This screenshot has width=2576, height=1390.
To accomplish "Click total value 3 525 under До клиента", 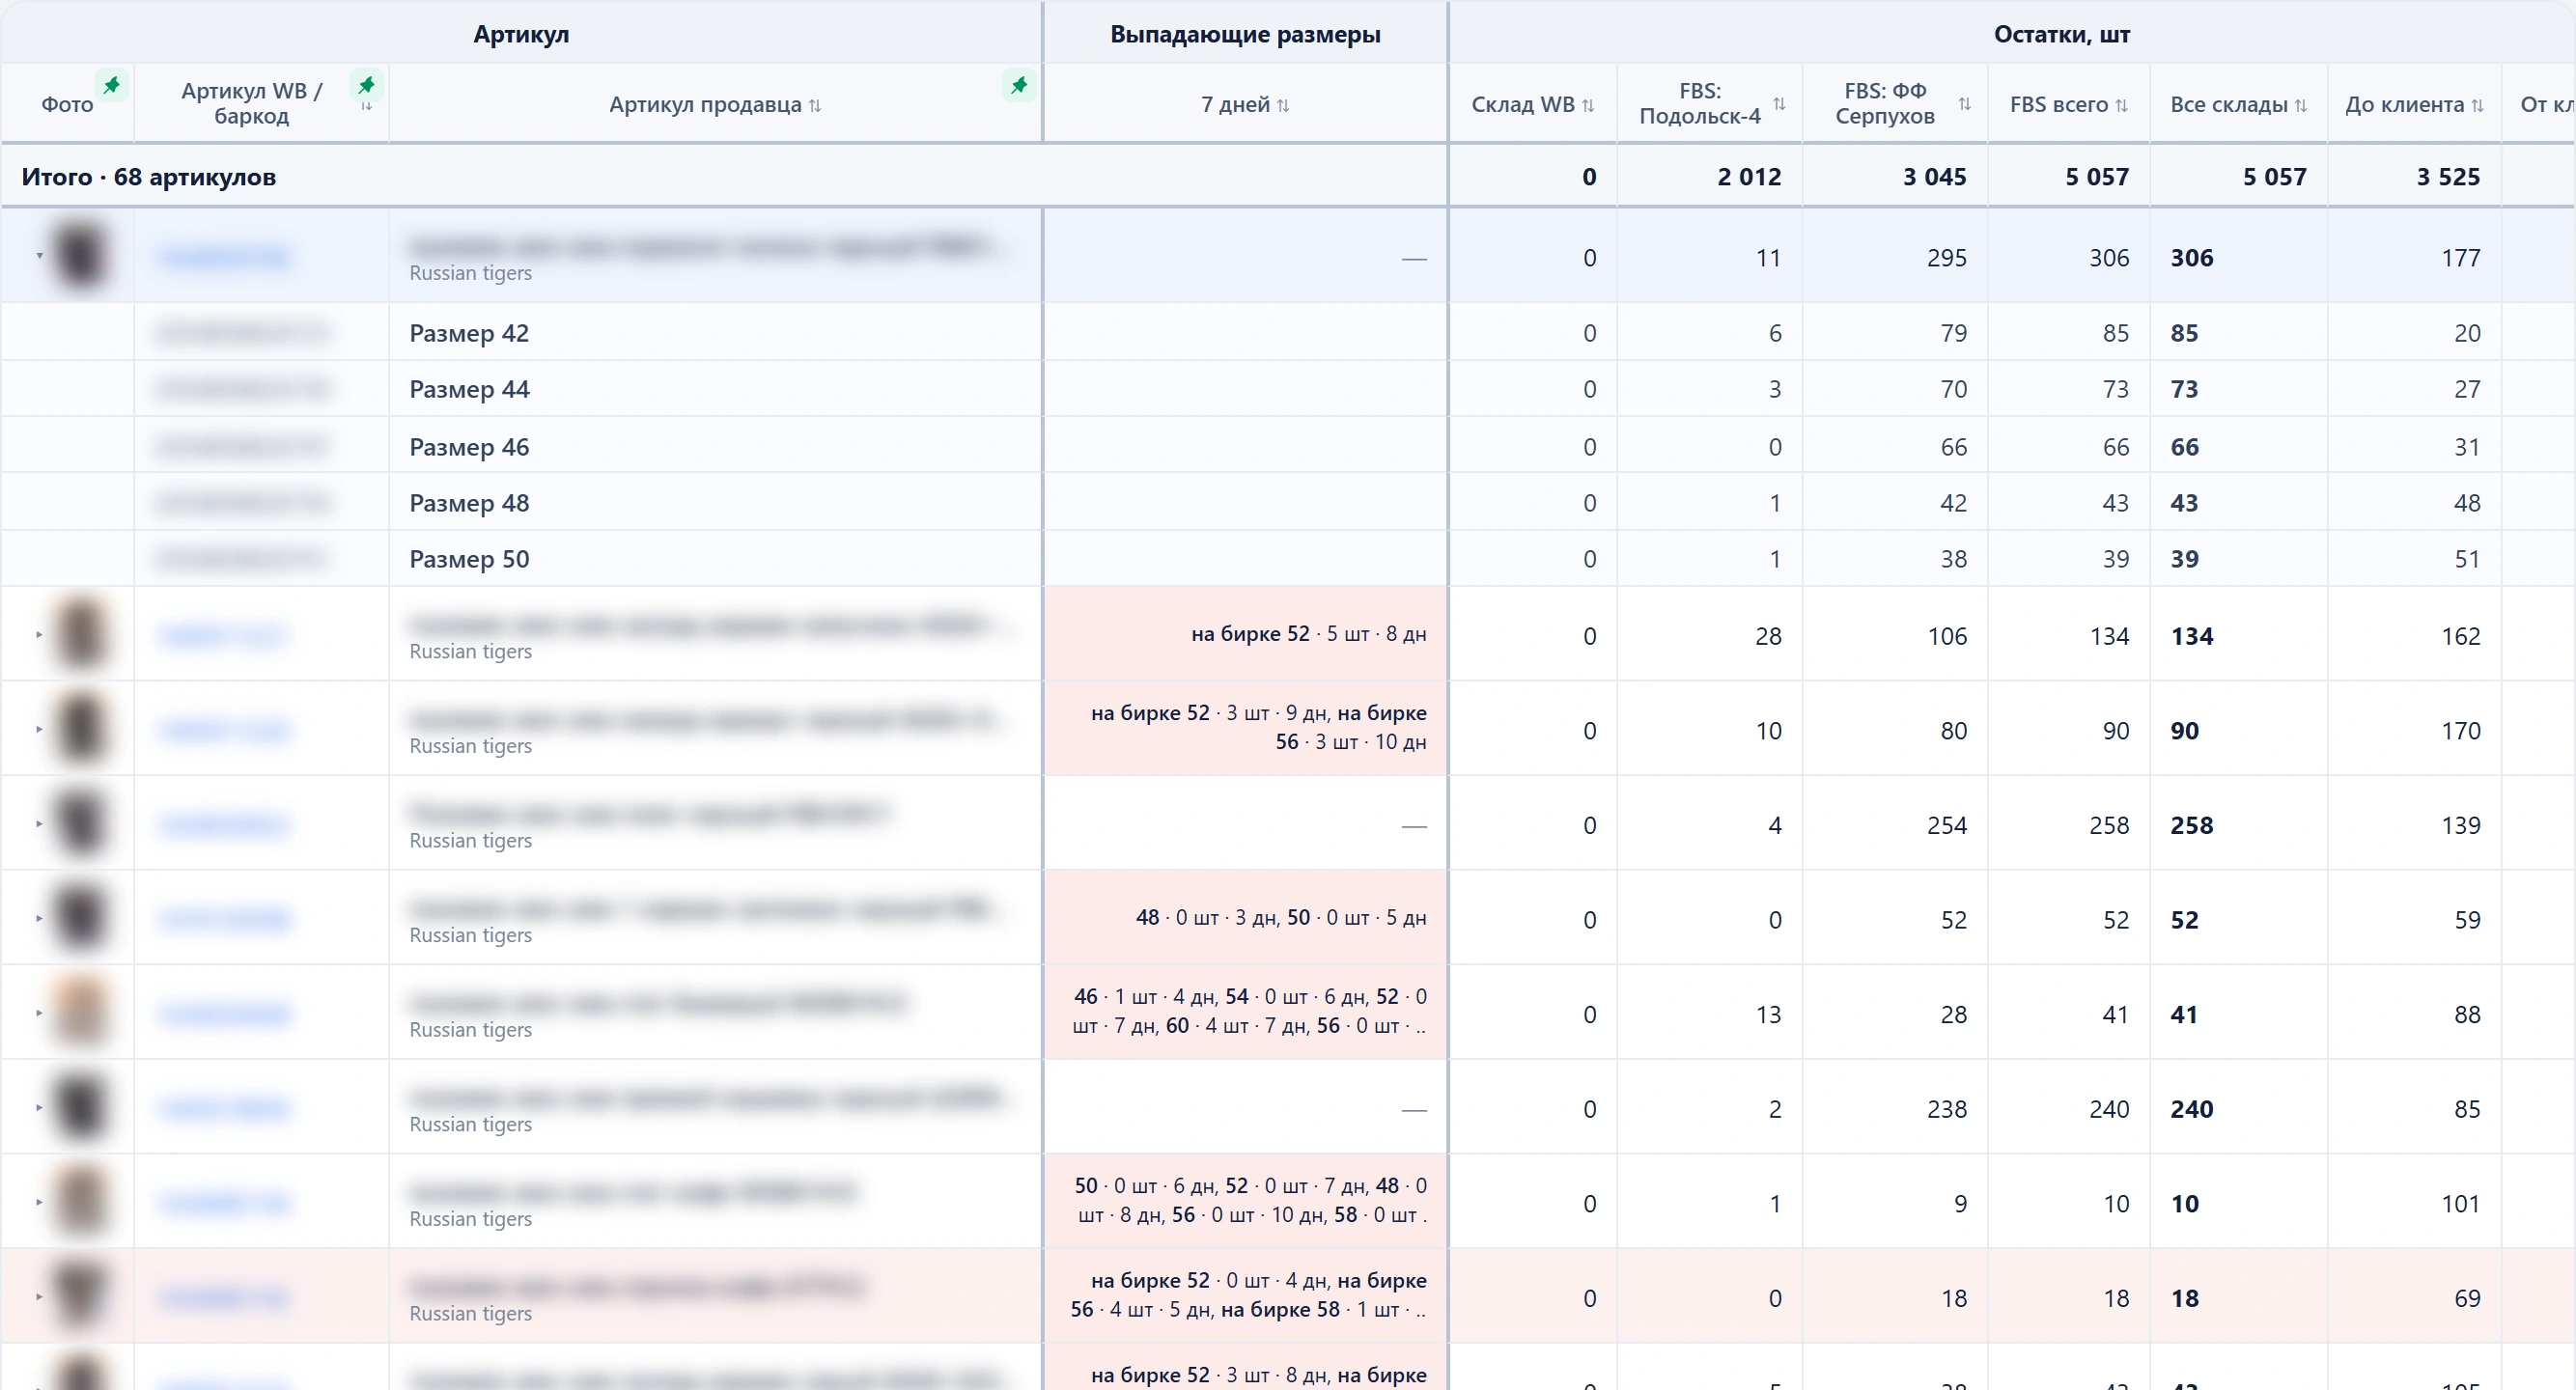I will [2448, 177].
